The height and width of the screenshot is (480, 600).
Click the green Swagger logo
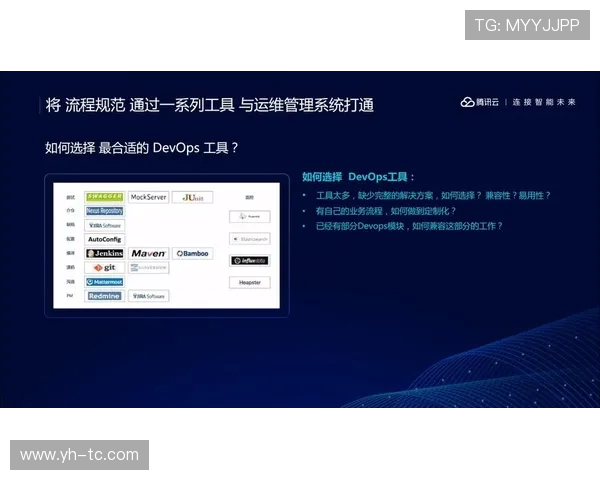[104, 197]
